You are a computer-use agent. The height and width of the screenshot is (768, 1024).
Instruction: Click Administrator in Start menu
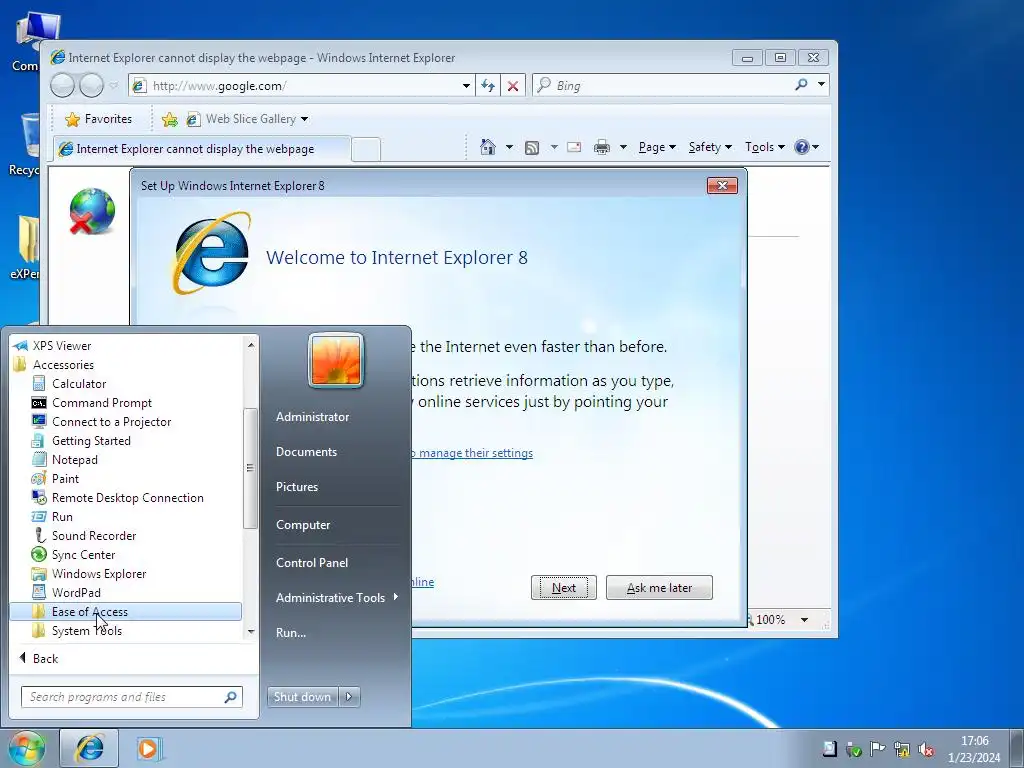(312, 417)
